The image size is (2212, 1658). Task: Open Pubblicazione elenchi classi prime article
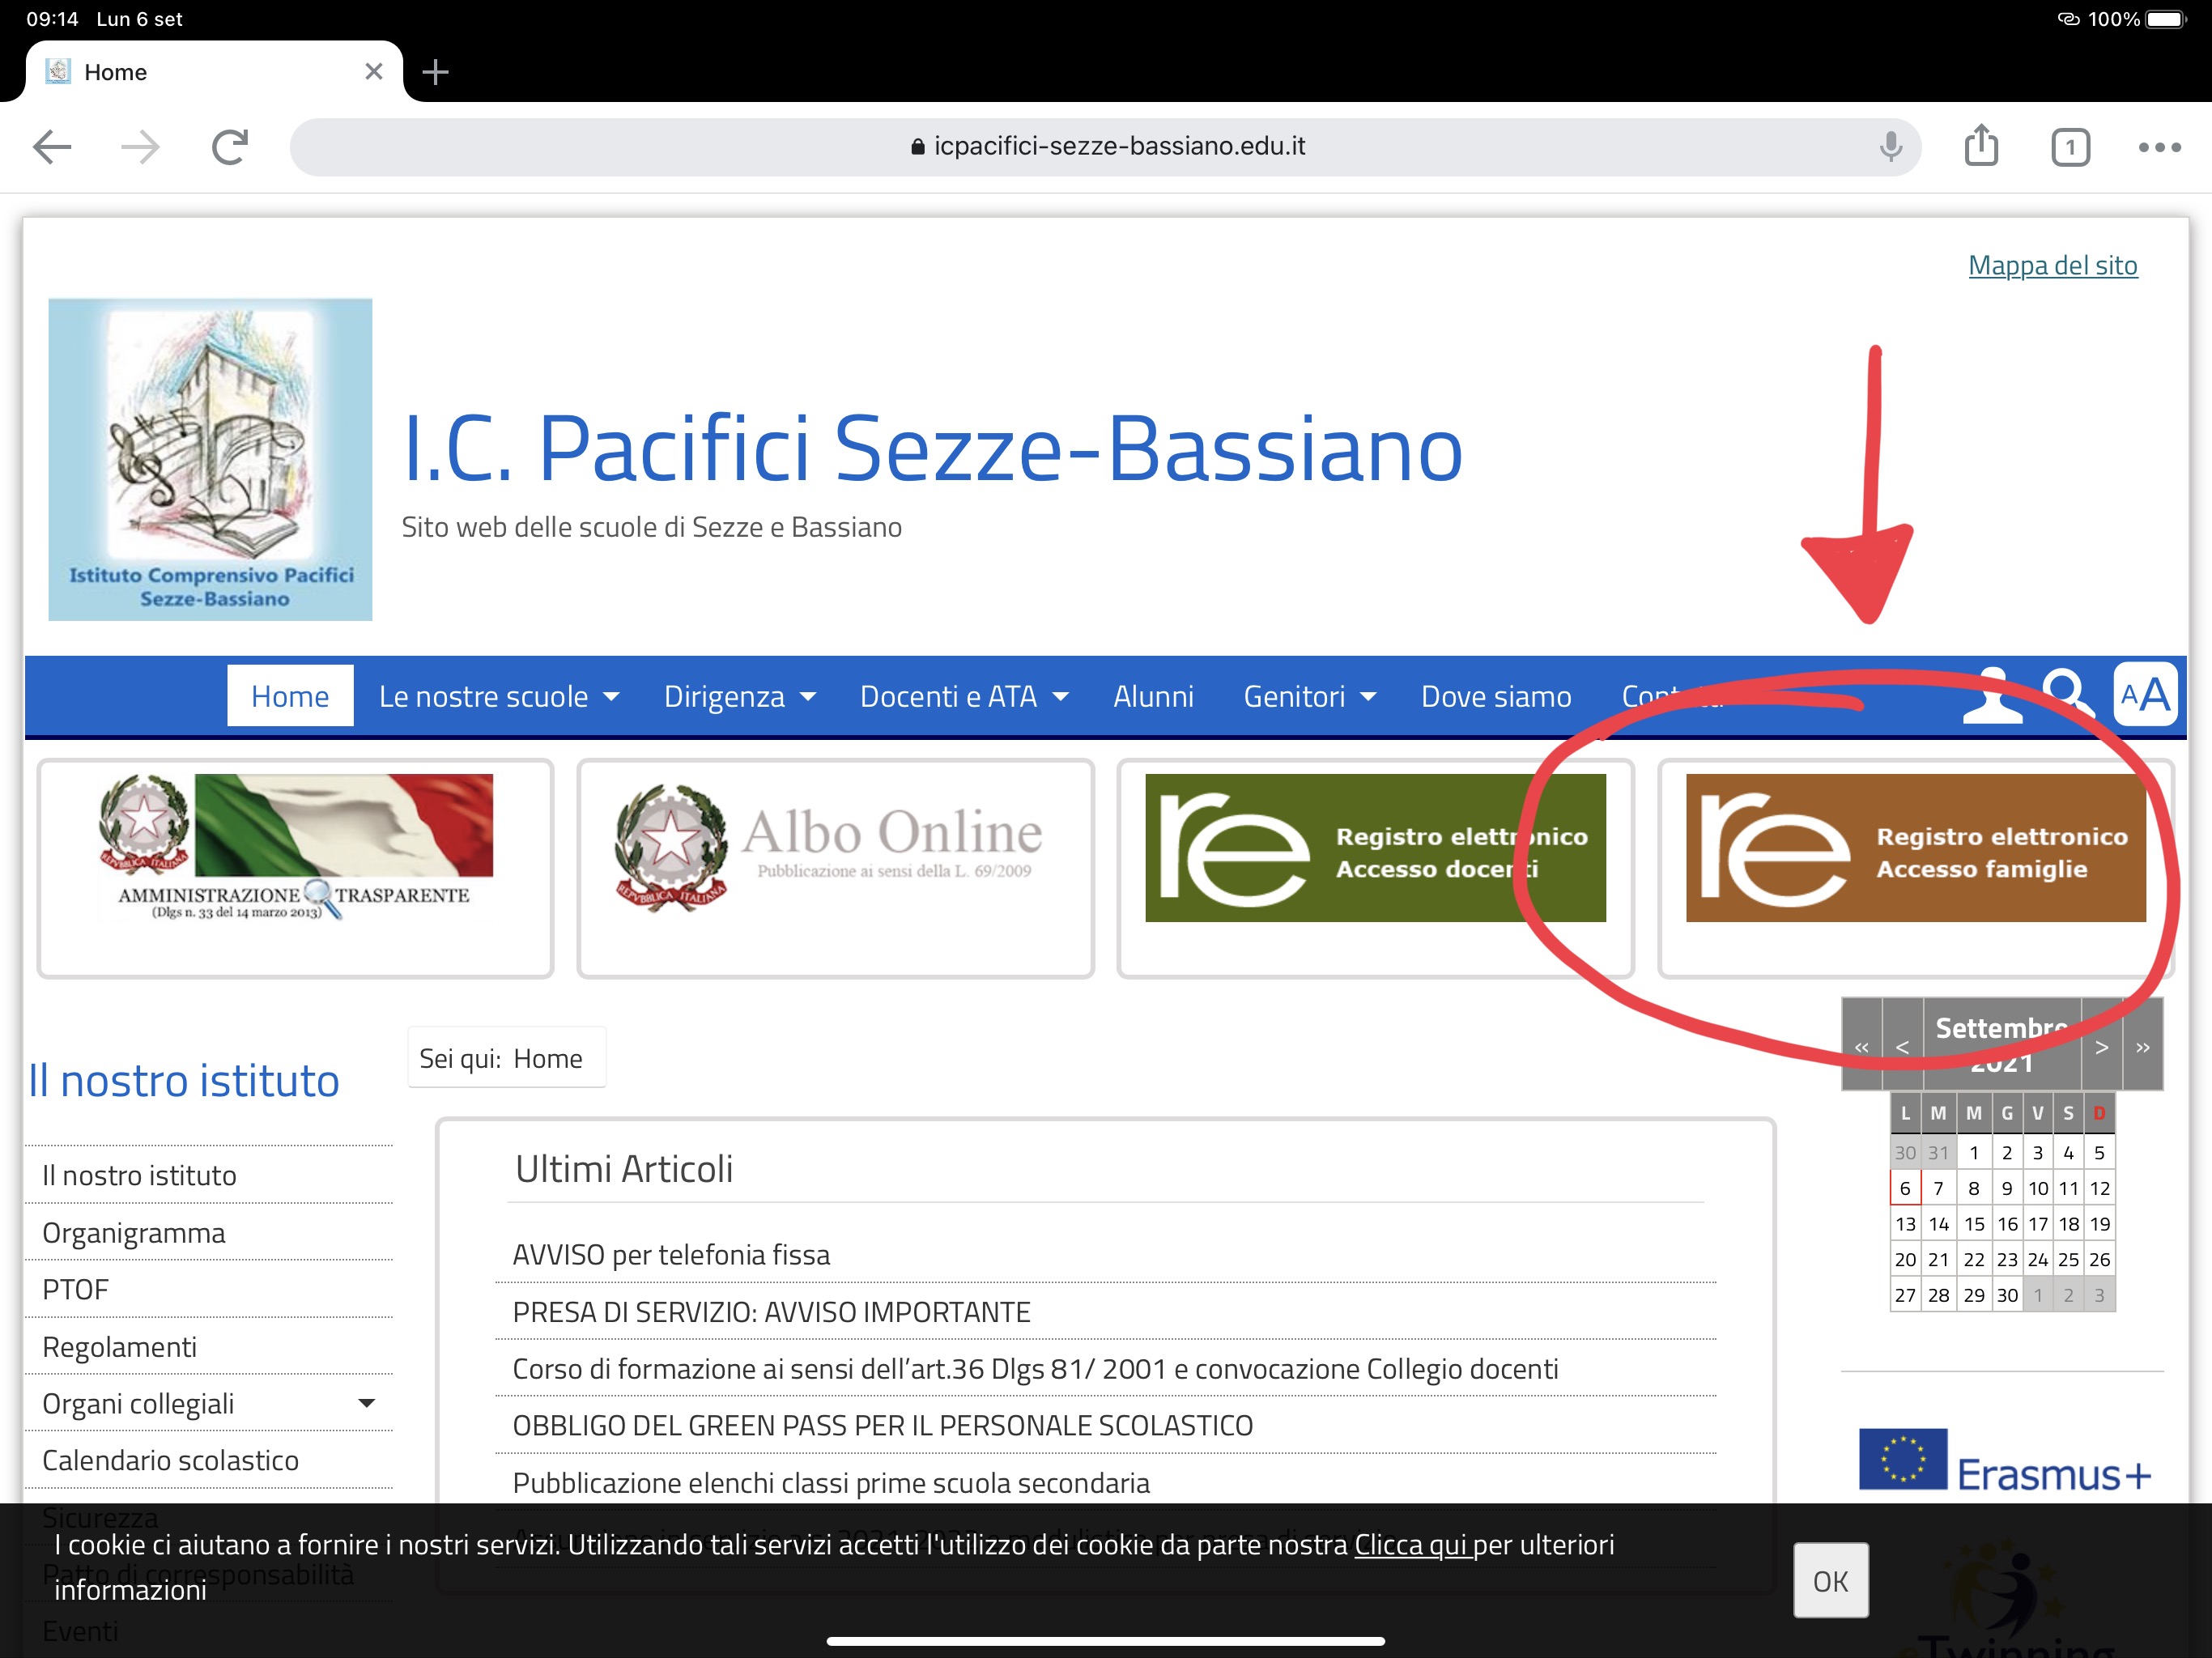pyautogui.click(x=831, y=1482)
